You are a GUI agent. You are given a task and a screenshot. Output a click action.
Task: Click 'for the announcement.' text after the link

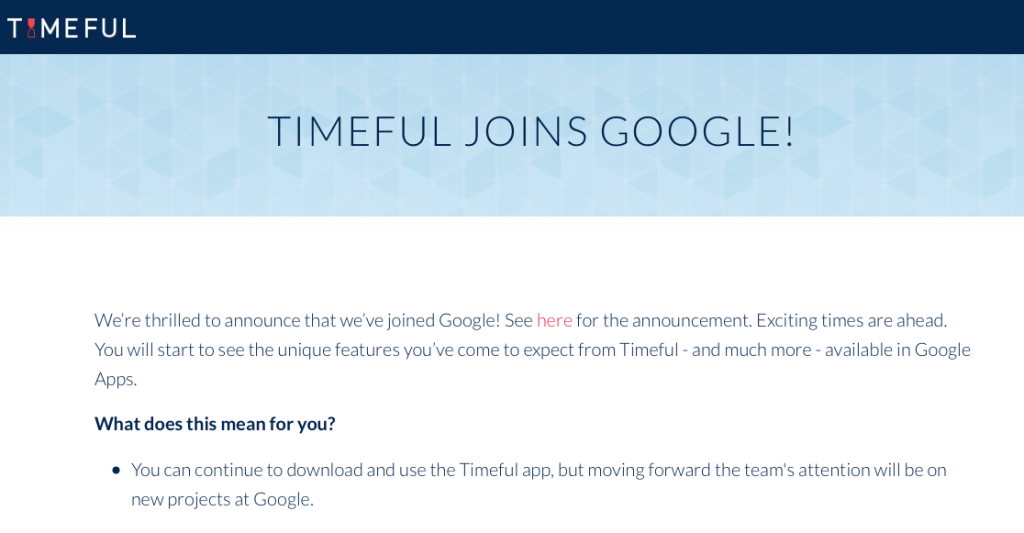[663, 320]
